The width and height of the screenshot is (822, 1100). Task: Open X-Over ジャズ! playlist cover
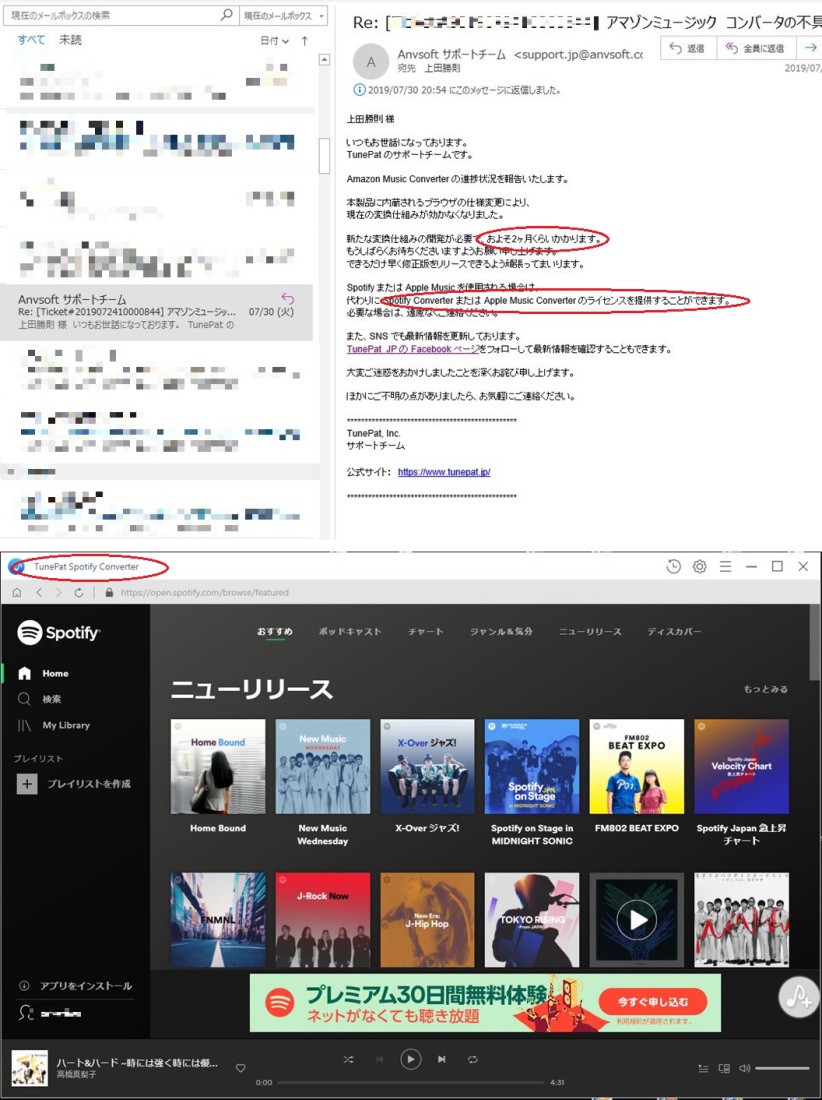[x=427, y=766]
